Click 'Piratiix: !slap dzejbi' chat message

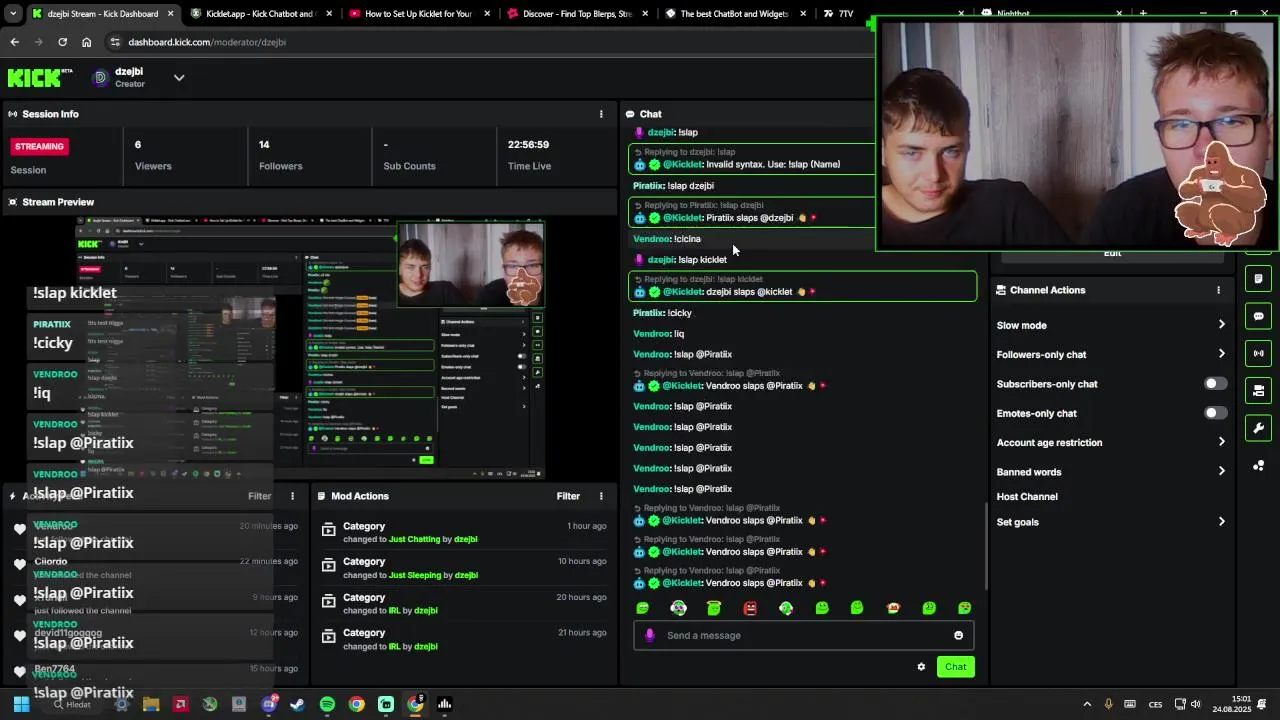pyautogui.click(x=673, y=186)
